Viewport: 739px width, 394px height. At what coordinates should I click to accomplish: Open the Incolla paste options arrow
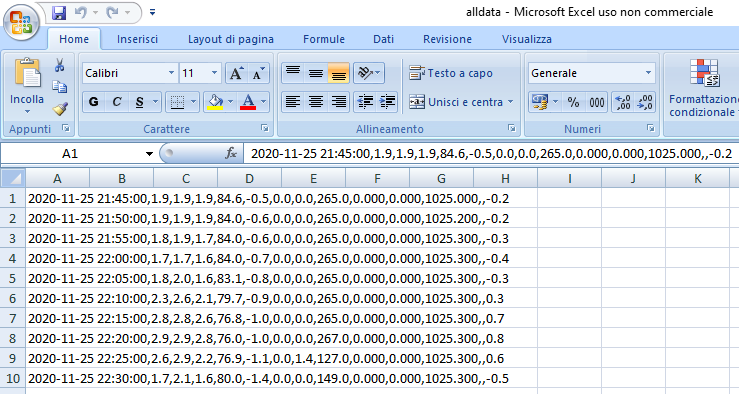pos(27,112)
